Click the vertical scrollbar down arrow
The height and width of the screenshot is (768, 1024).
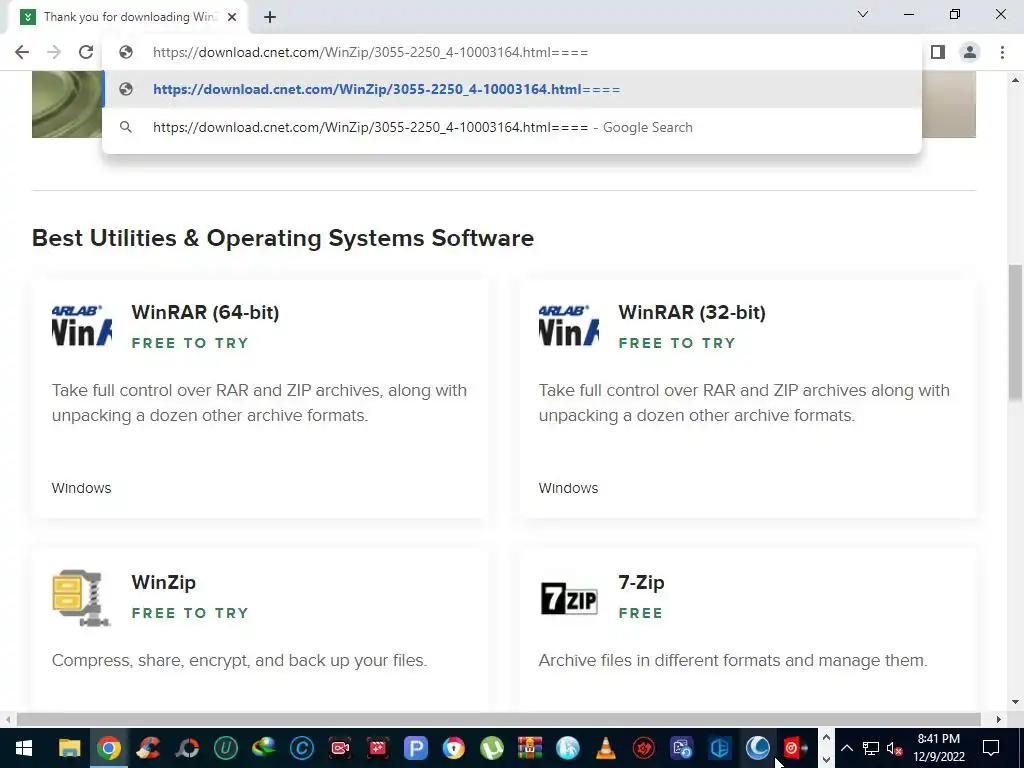[x=1015, y=702]
